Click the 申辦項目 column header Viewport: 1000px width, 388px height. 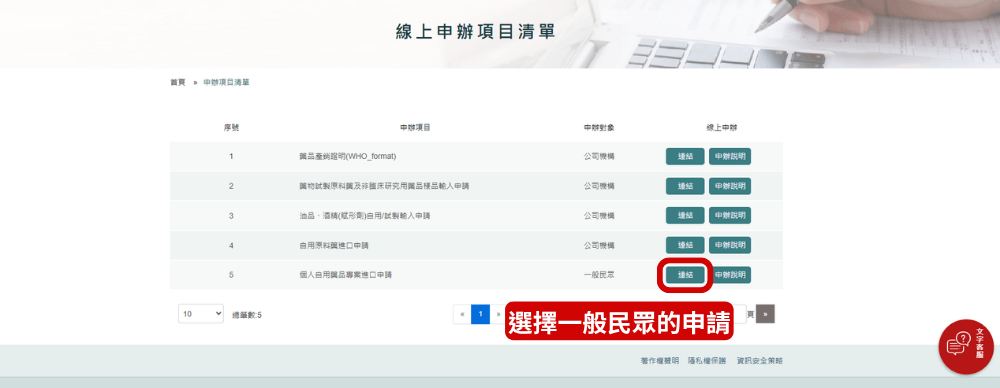coord(415,128)
